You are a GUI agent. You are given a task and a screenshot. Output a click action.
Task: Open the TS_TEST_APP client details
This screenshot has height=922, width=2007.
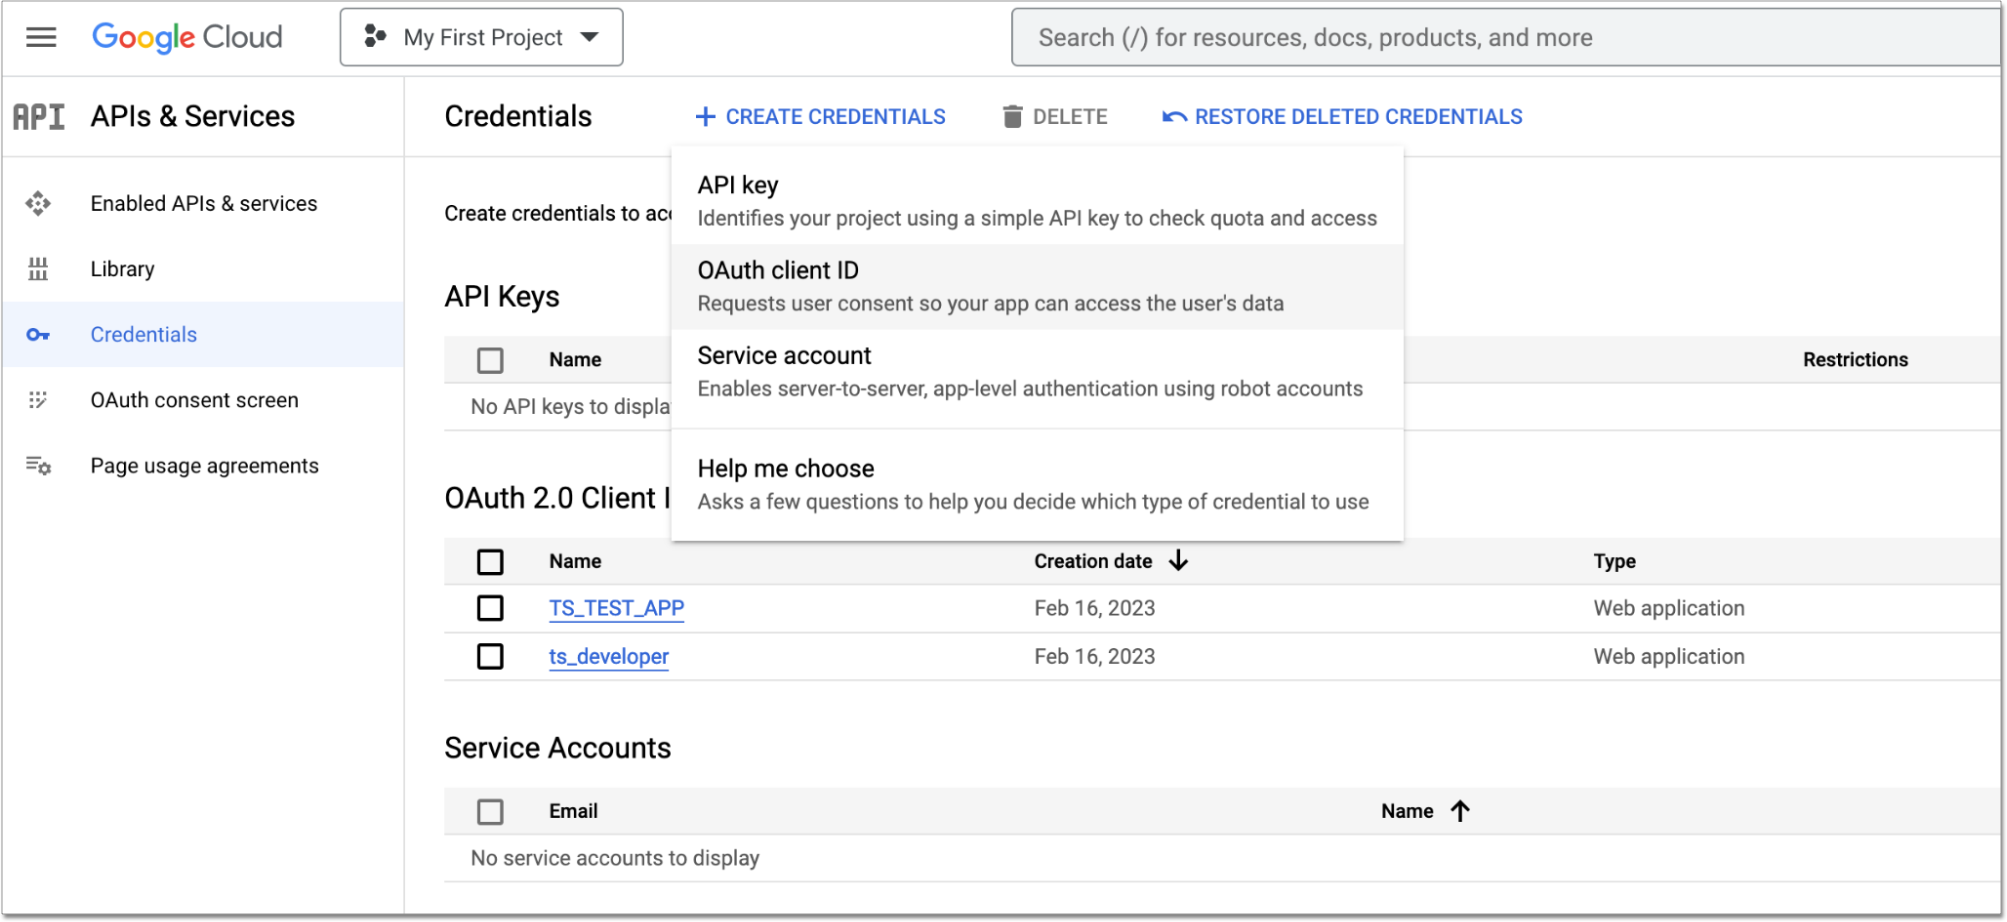tap(616, 607)
